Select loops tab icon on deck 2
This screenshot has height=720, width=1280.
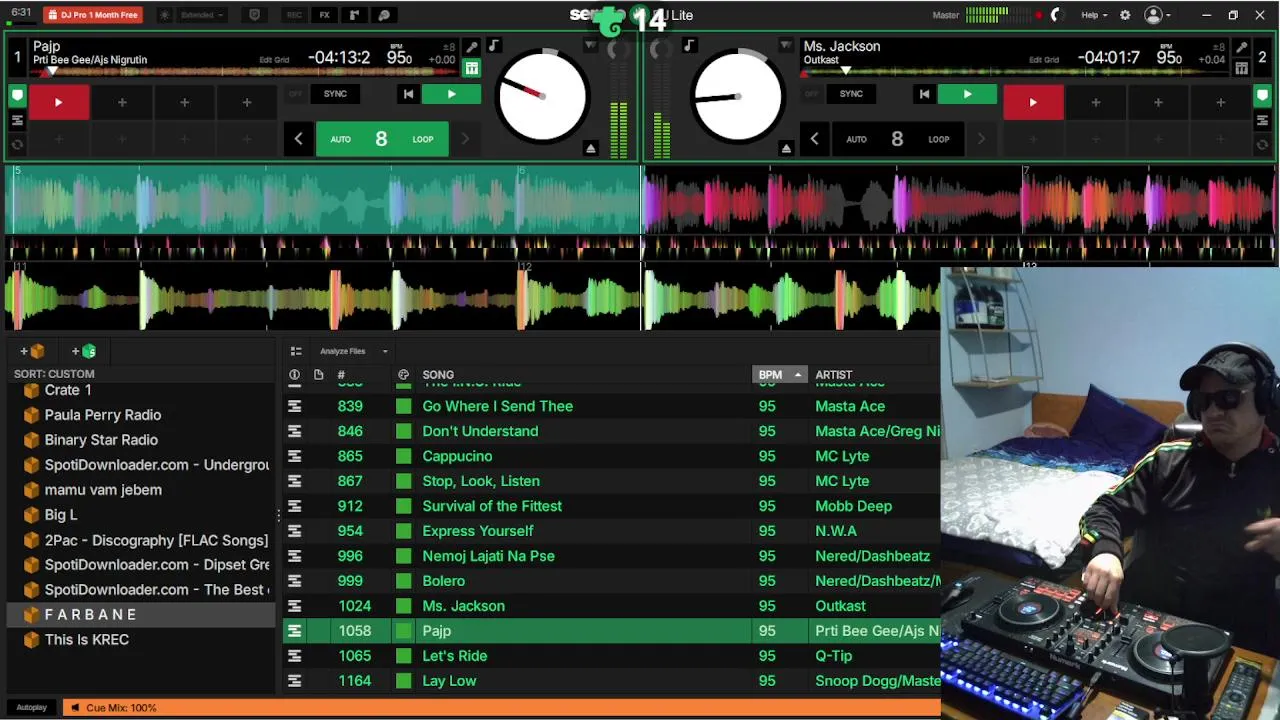click(x=1262, y=145)
